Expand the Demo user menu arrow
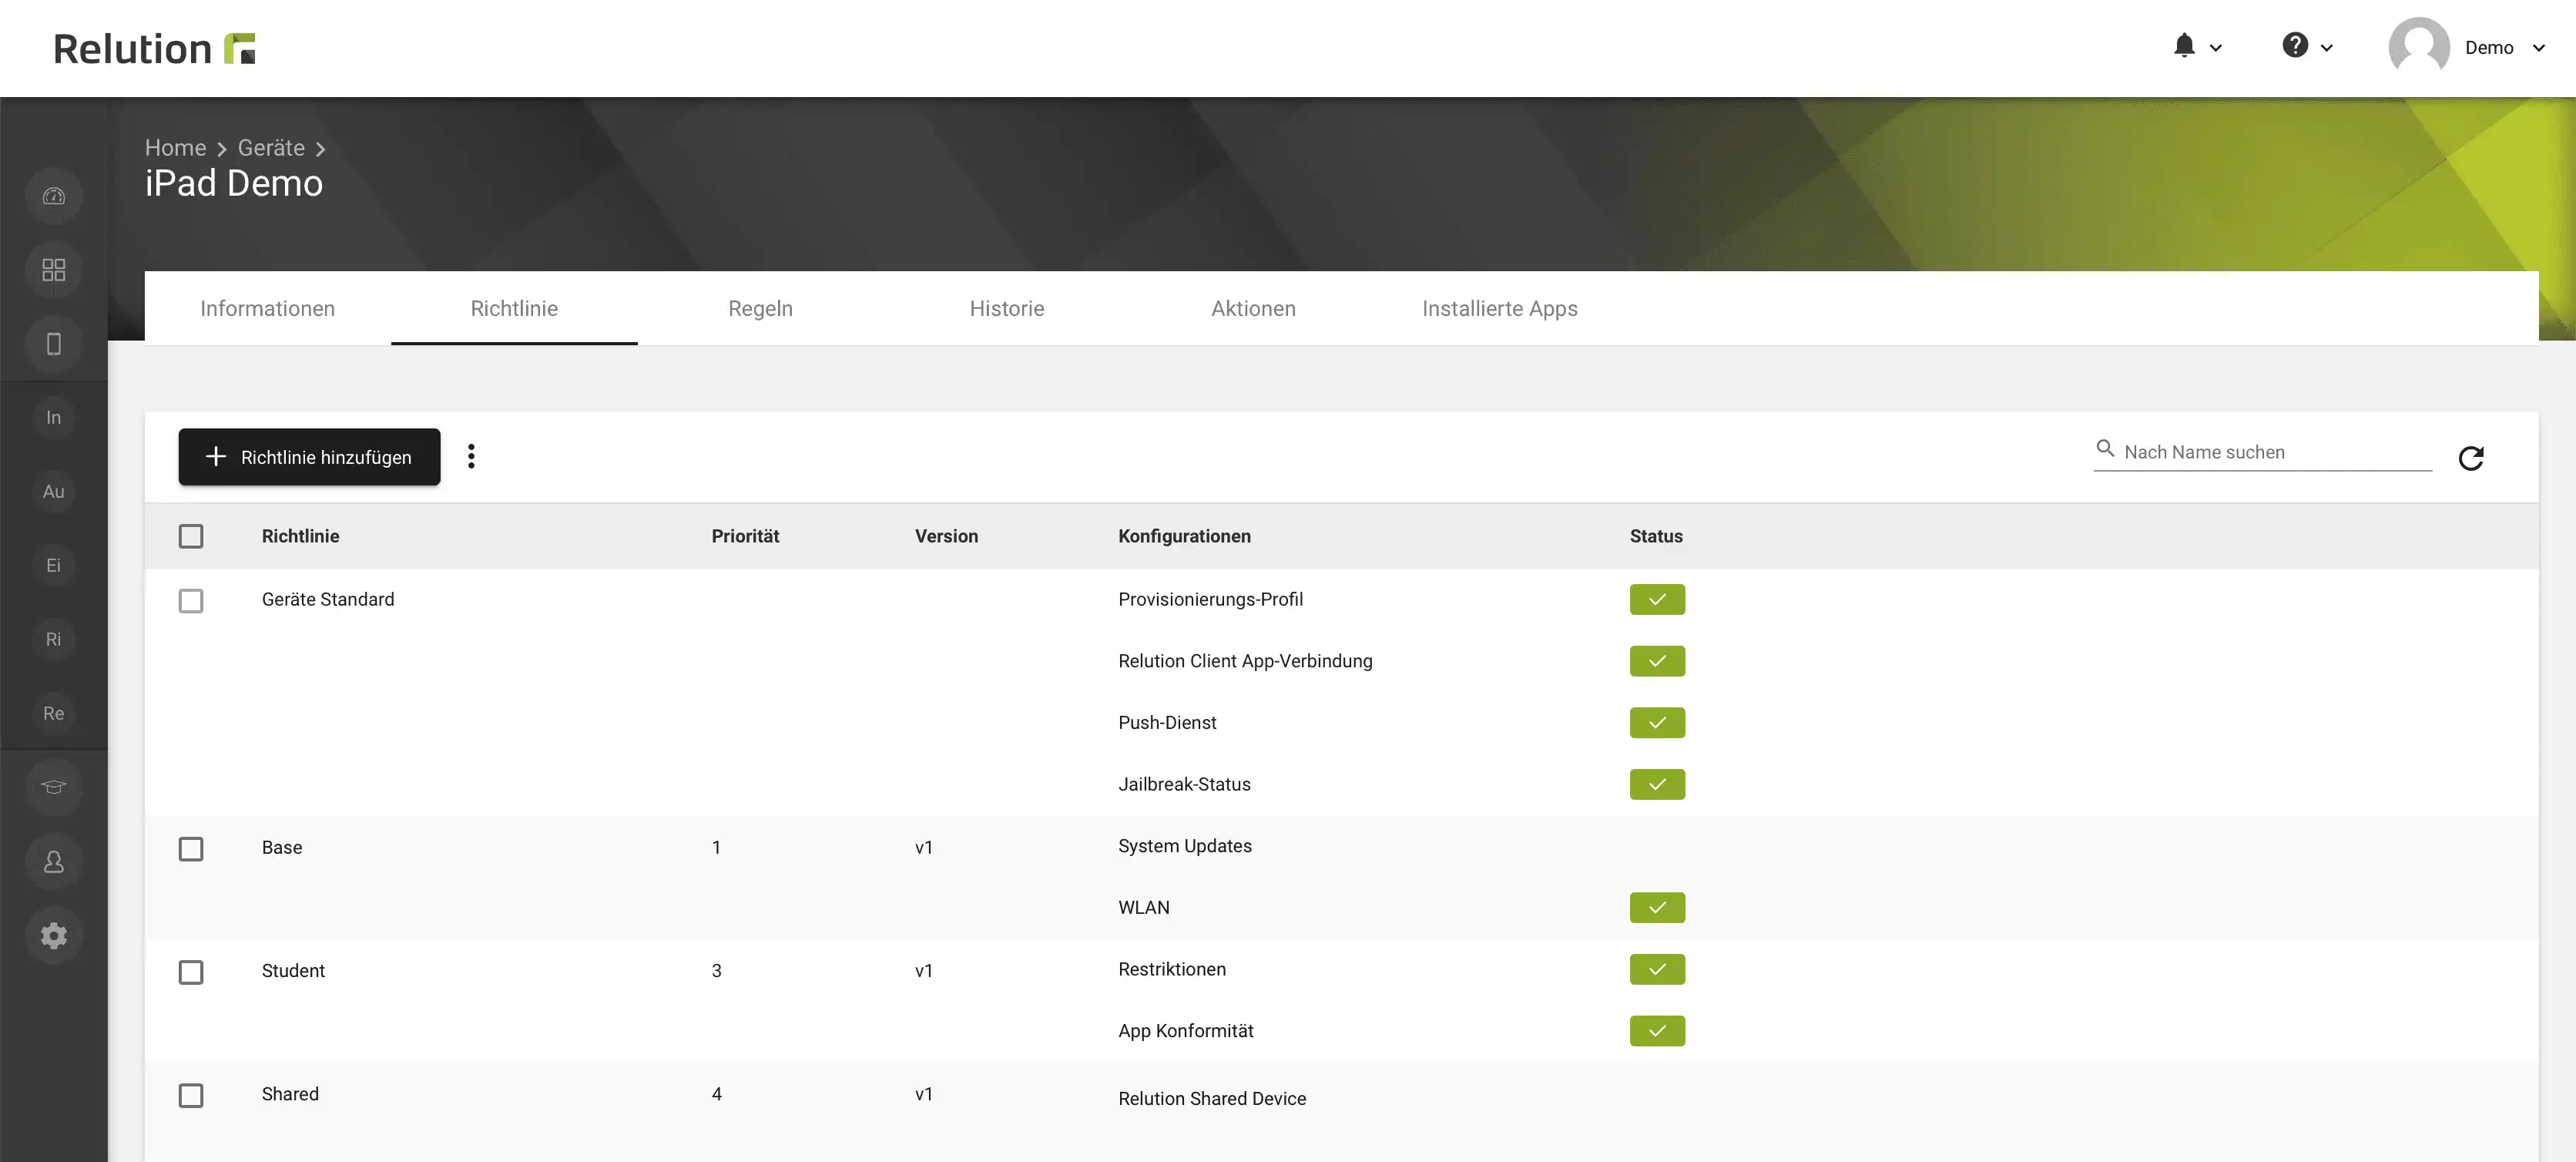This screenshot has height=1162, width=2576. [2538, 48]
